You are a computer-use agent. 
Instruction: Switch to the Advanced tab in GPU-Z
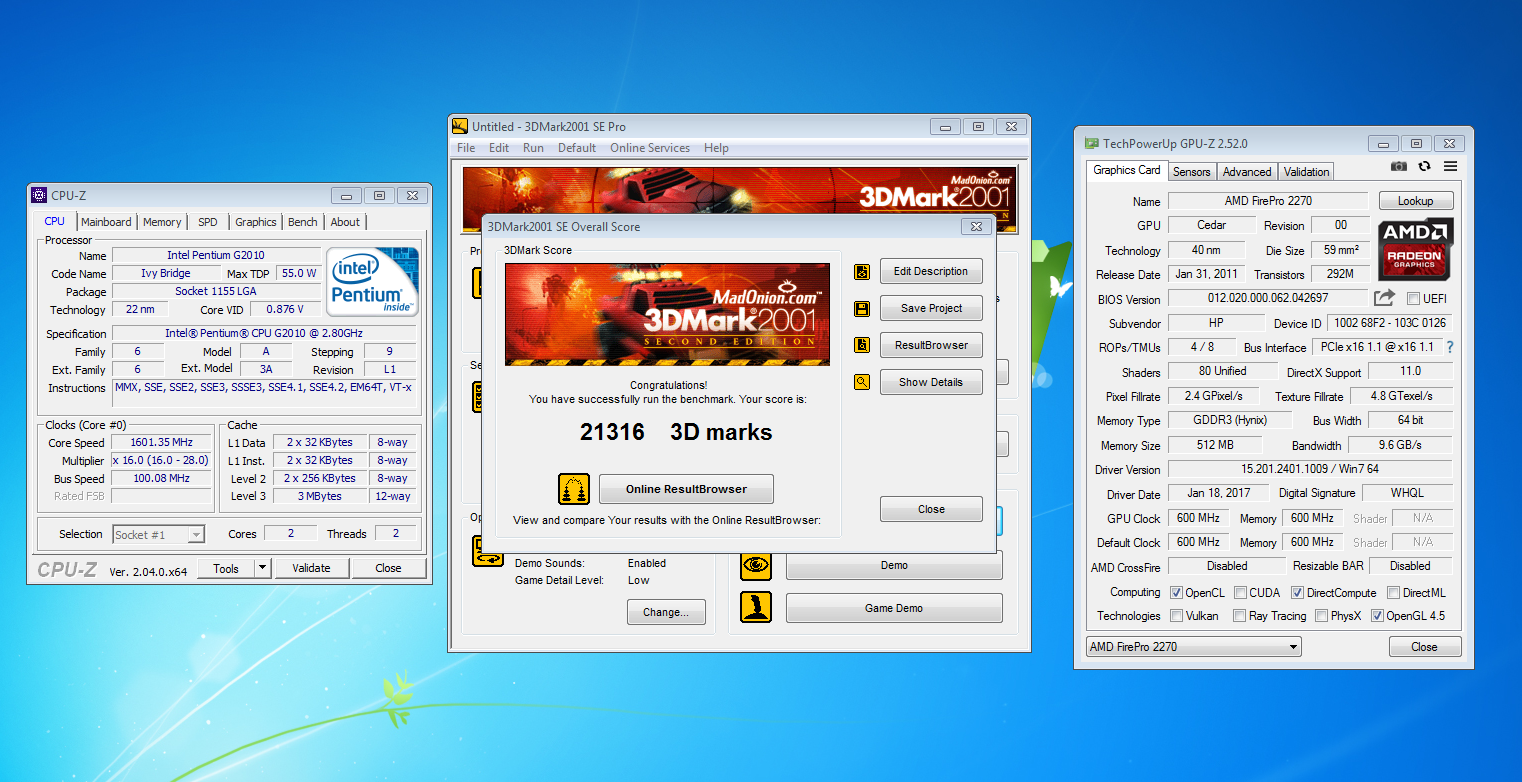[1247, 172]
